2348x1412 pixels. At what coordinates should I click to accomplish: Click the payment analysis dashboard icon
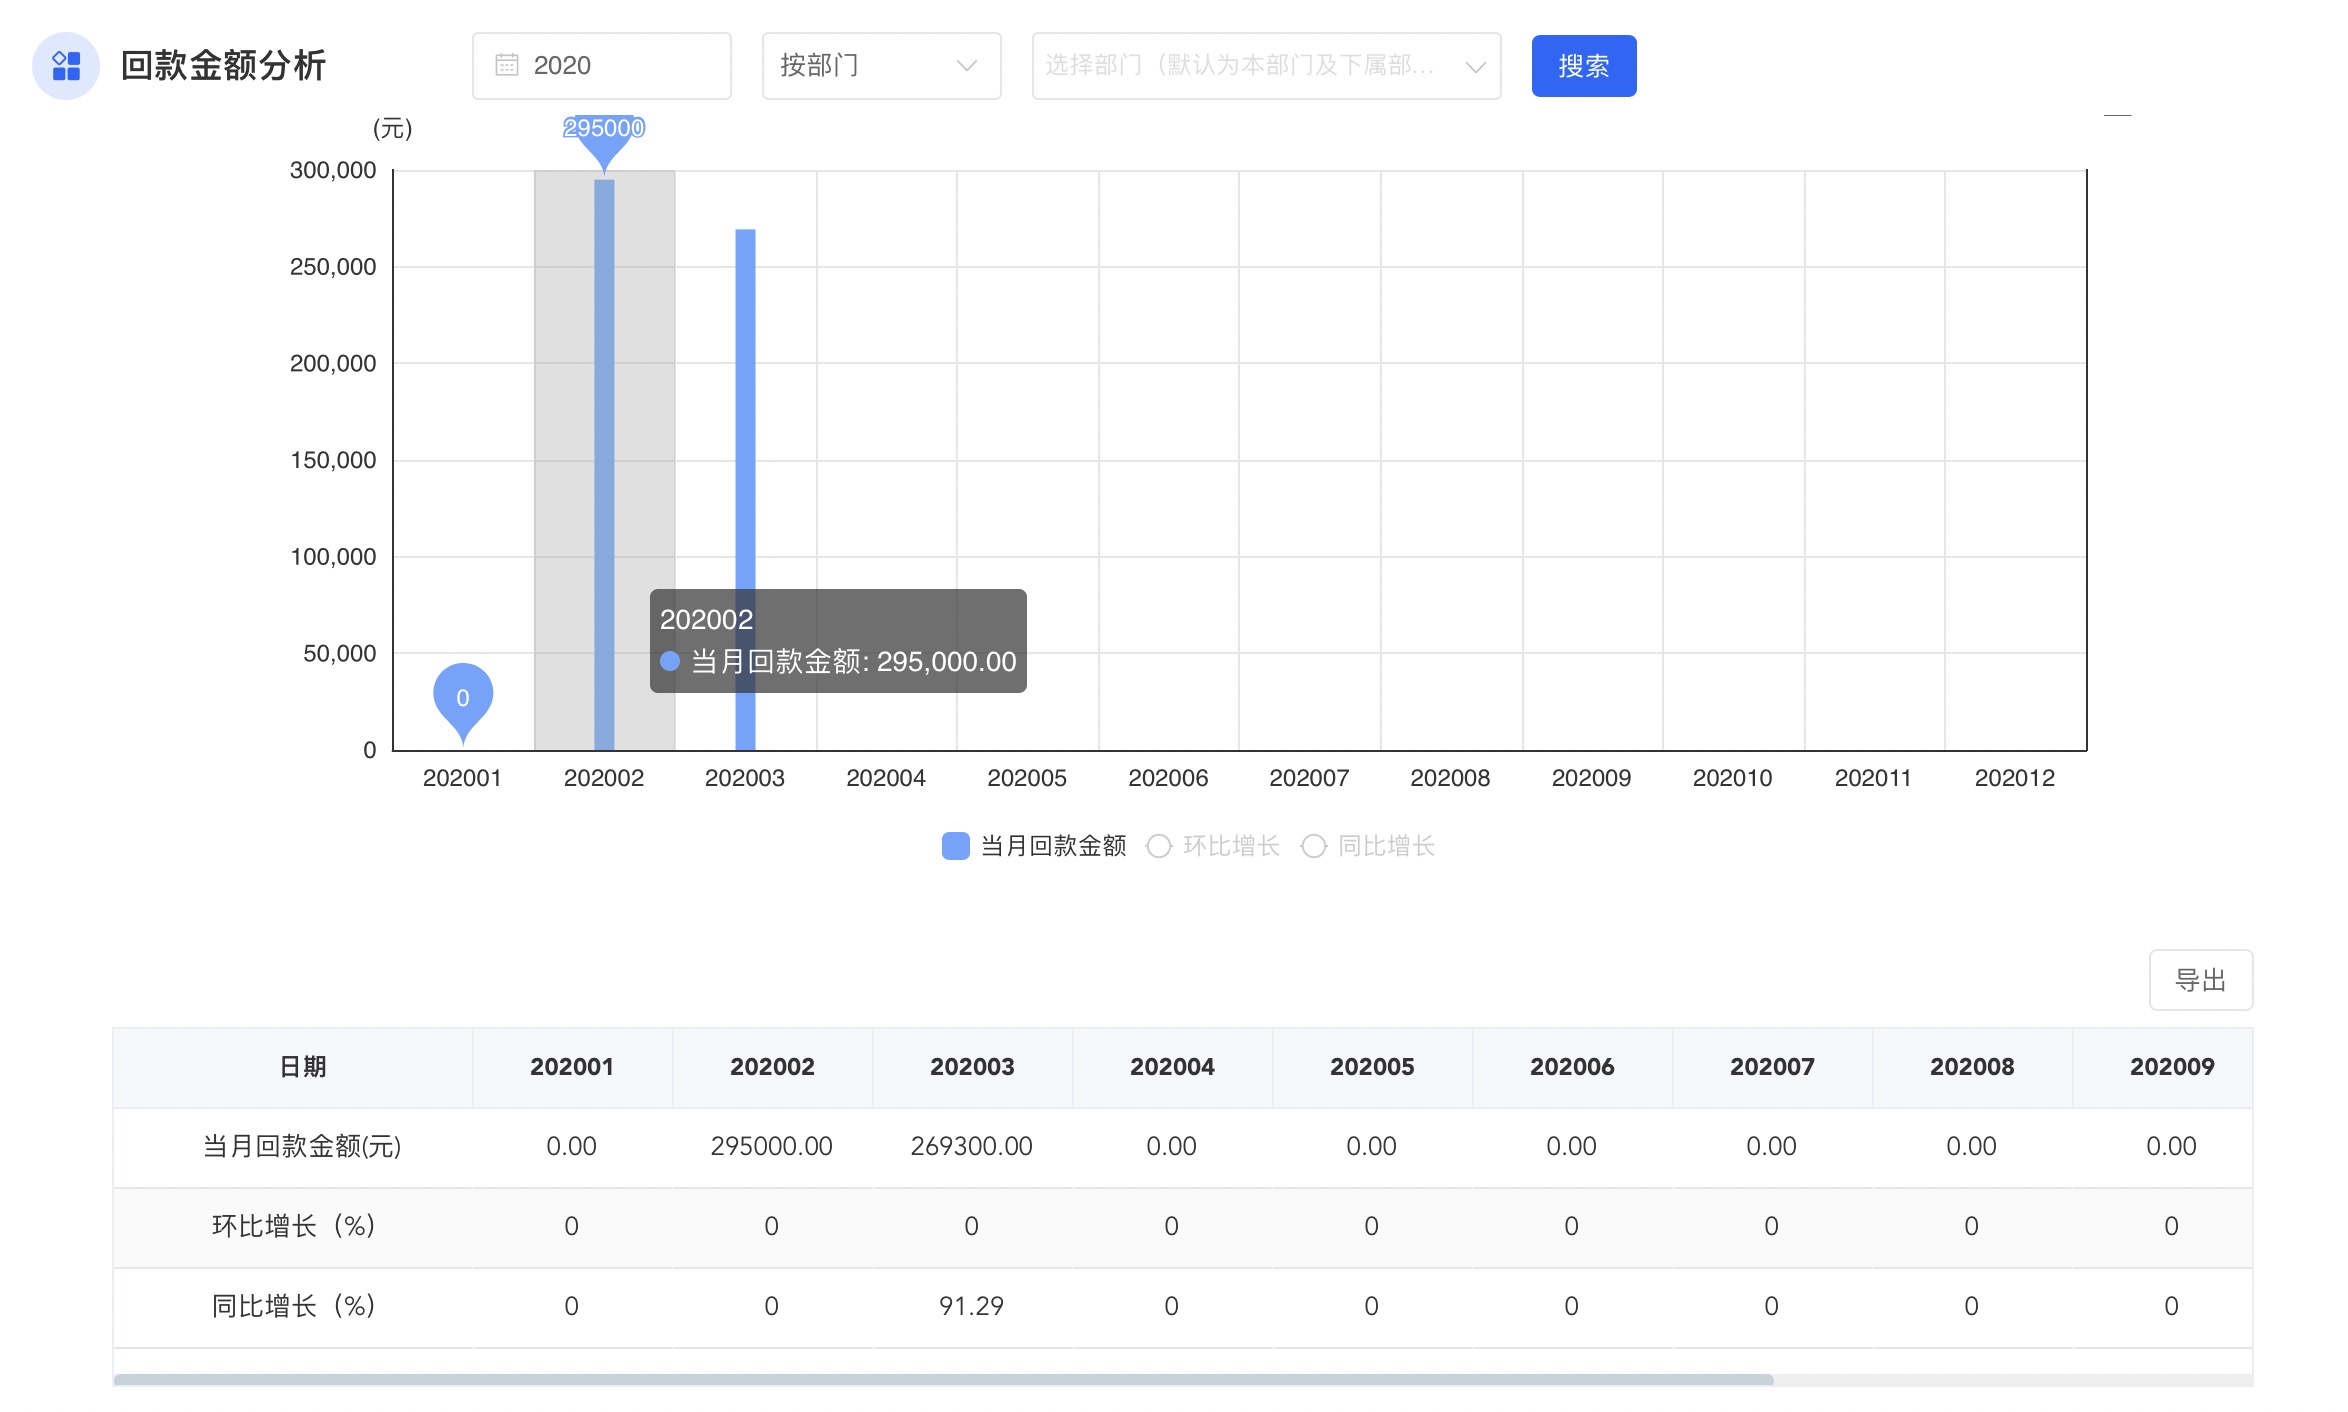[x=66, y=66]
